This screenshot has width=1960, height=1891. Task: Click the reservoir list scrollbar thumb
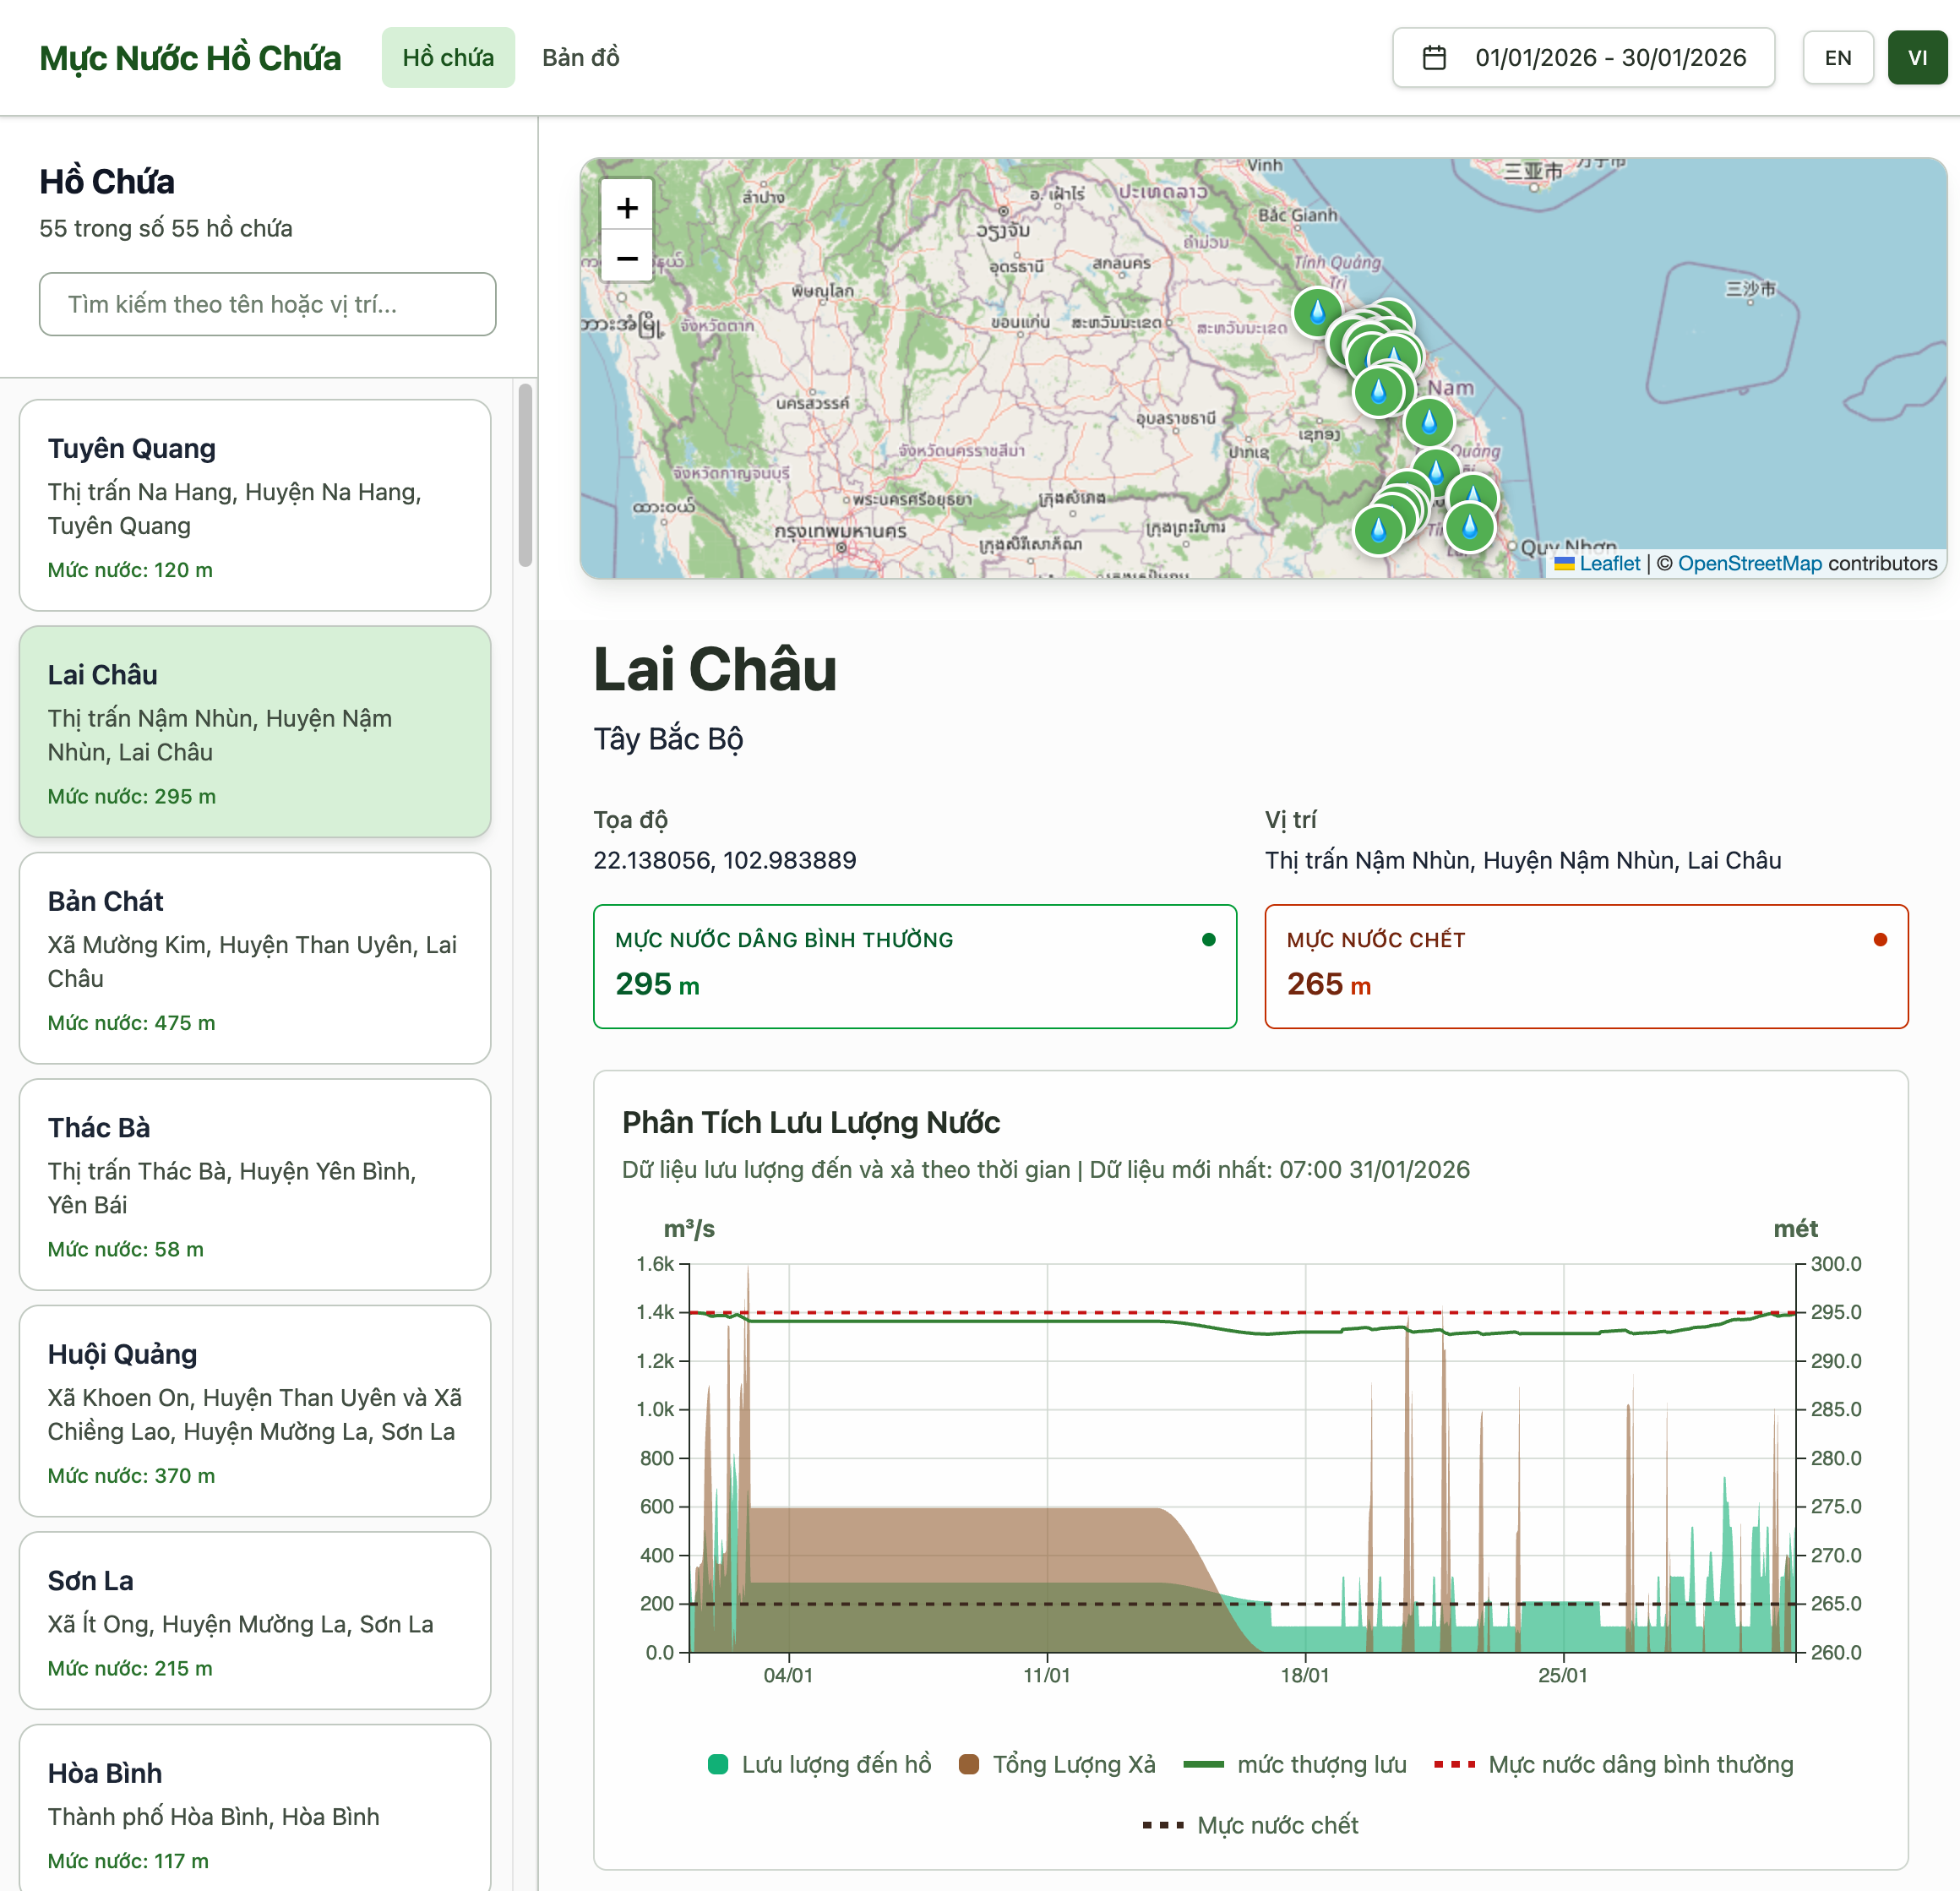525,475
